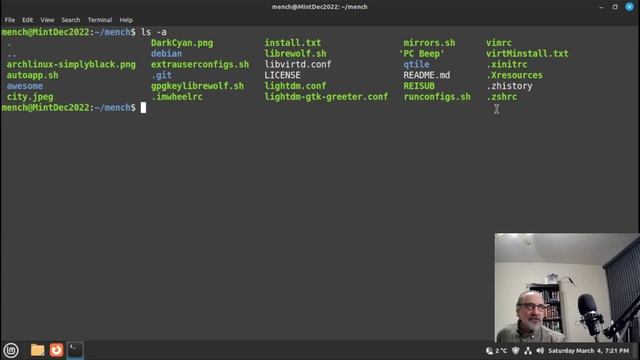Click the terminal cursor at the last prompt

143,108
